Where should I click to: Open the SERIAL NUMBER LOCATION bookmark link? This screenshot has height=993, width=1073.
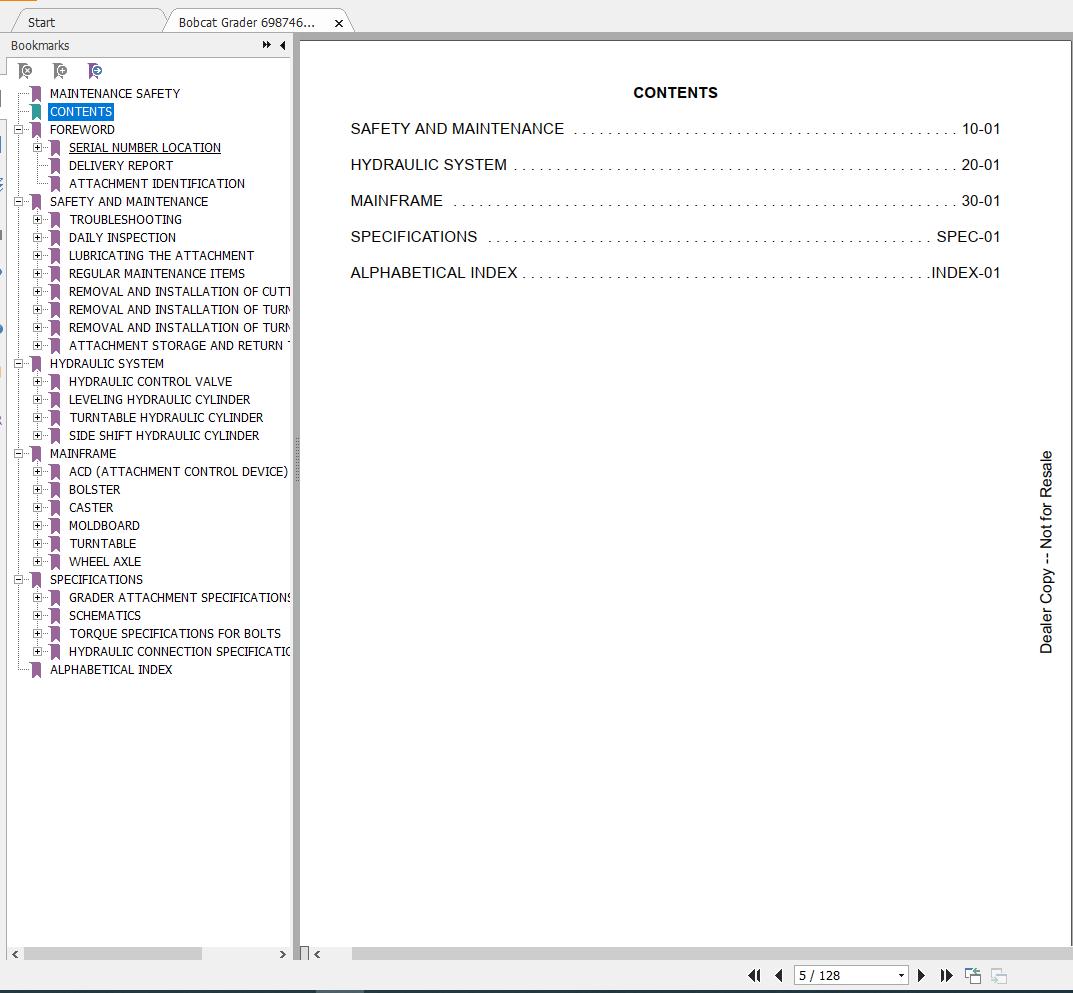(x=144, y=148)
